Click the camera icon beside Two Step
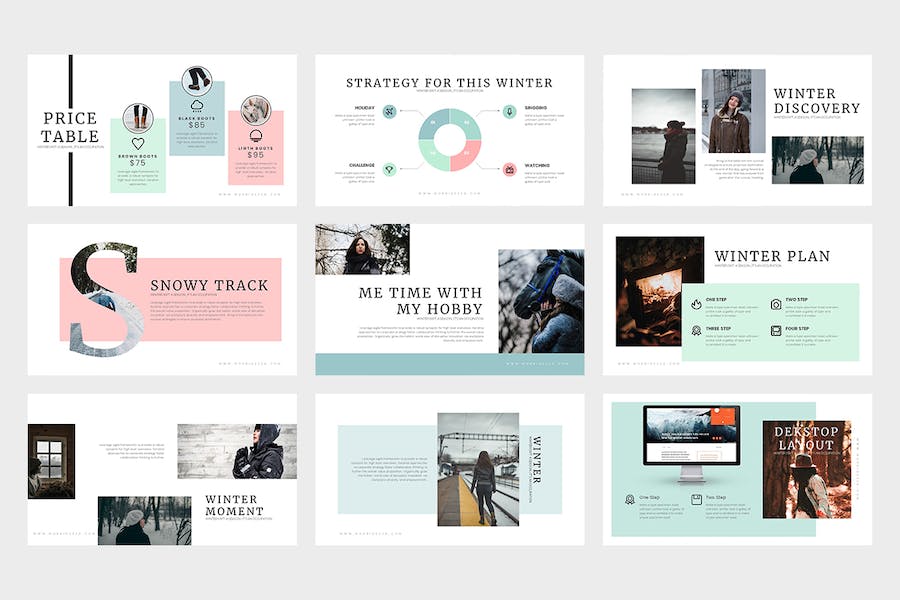Viewport: 900px width, 600px height. (775, 304)
